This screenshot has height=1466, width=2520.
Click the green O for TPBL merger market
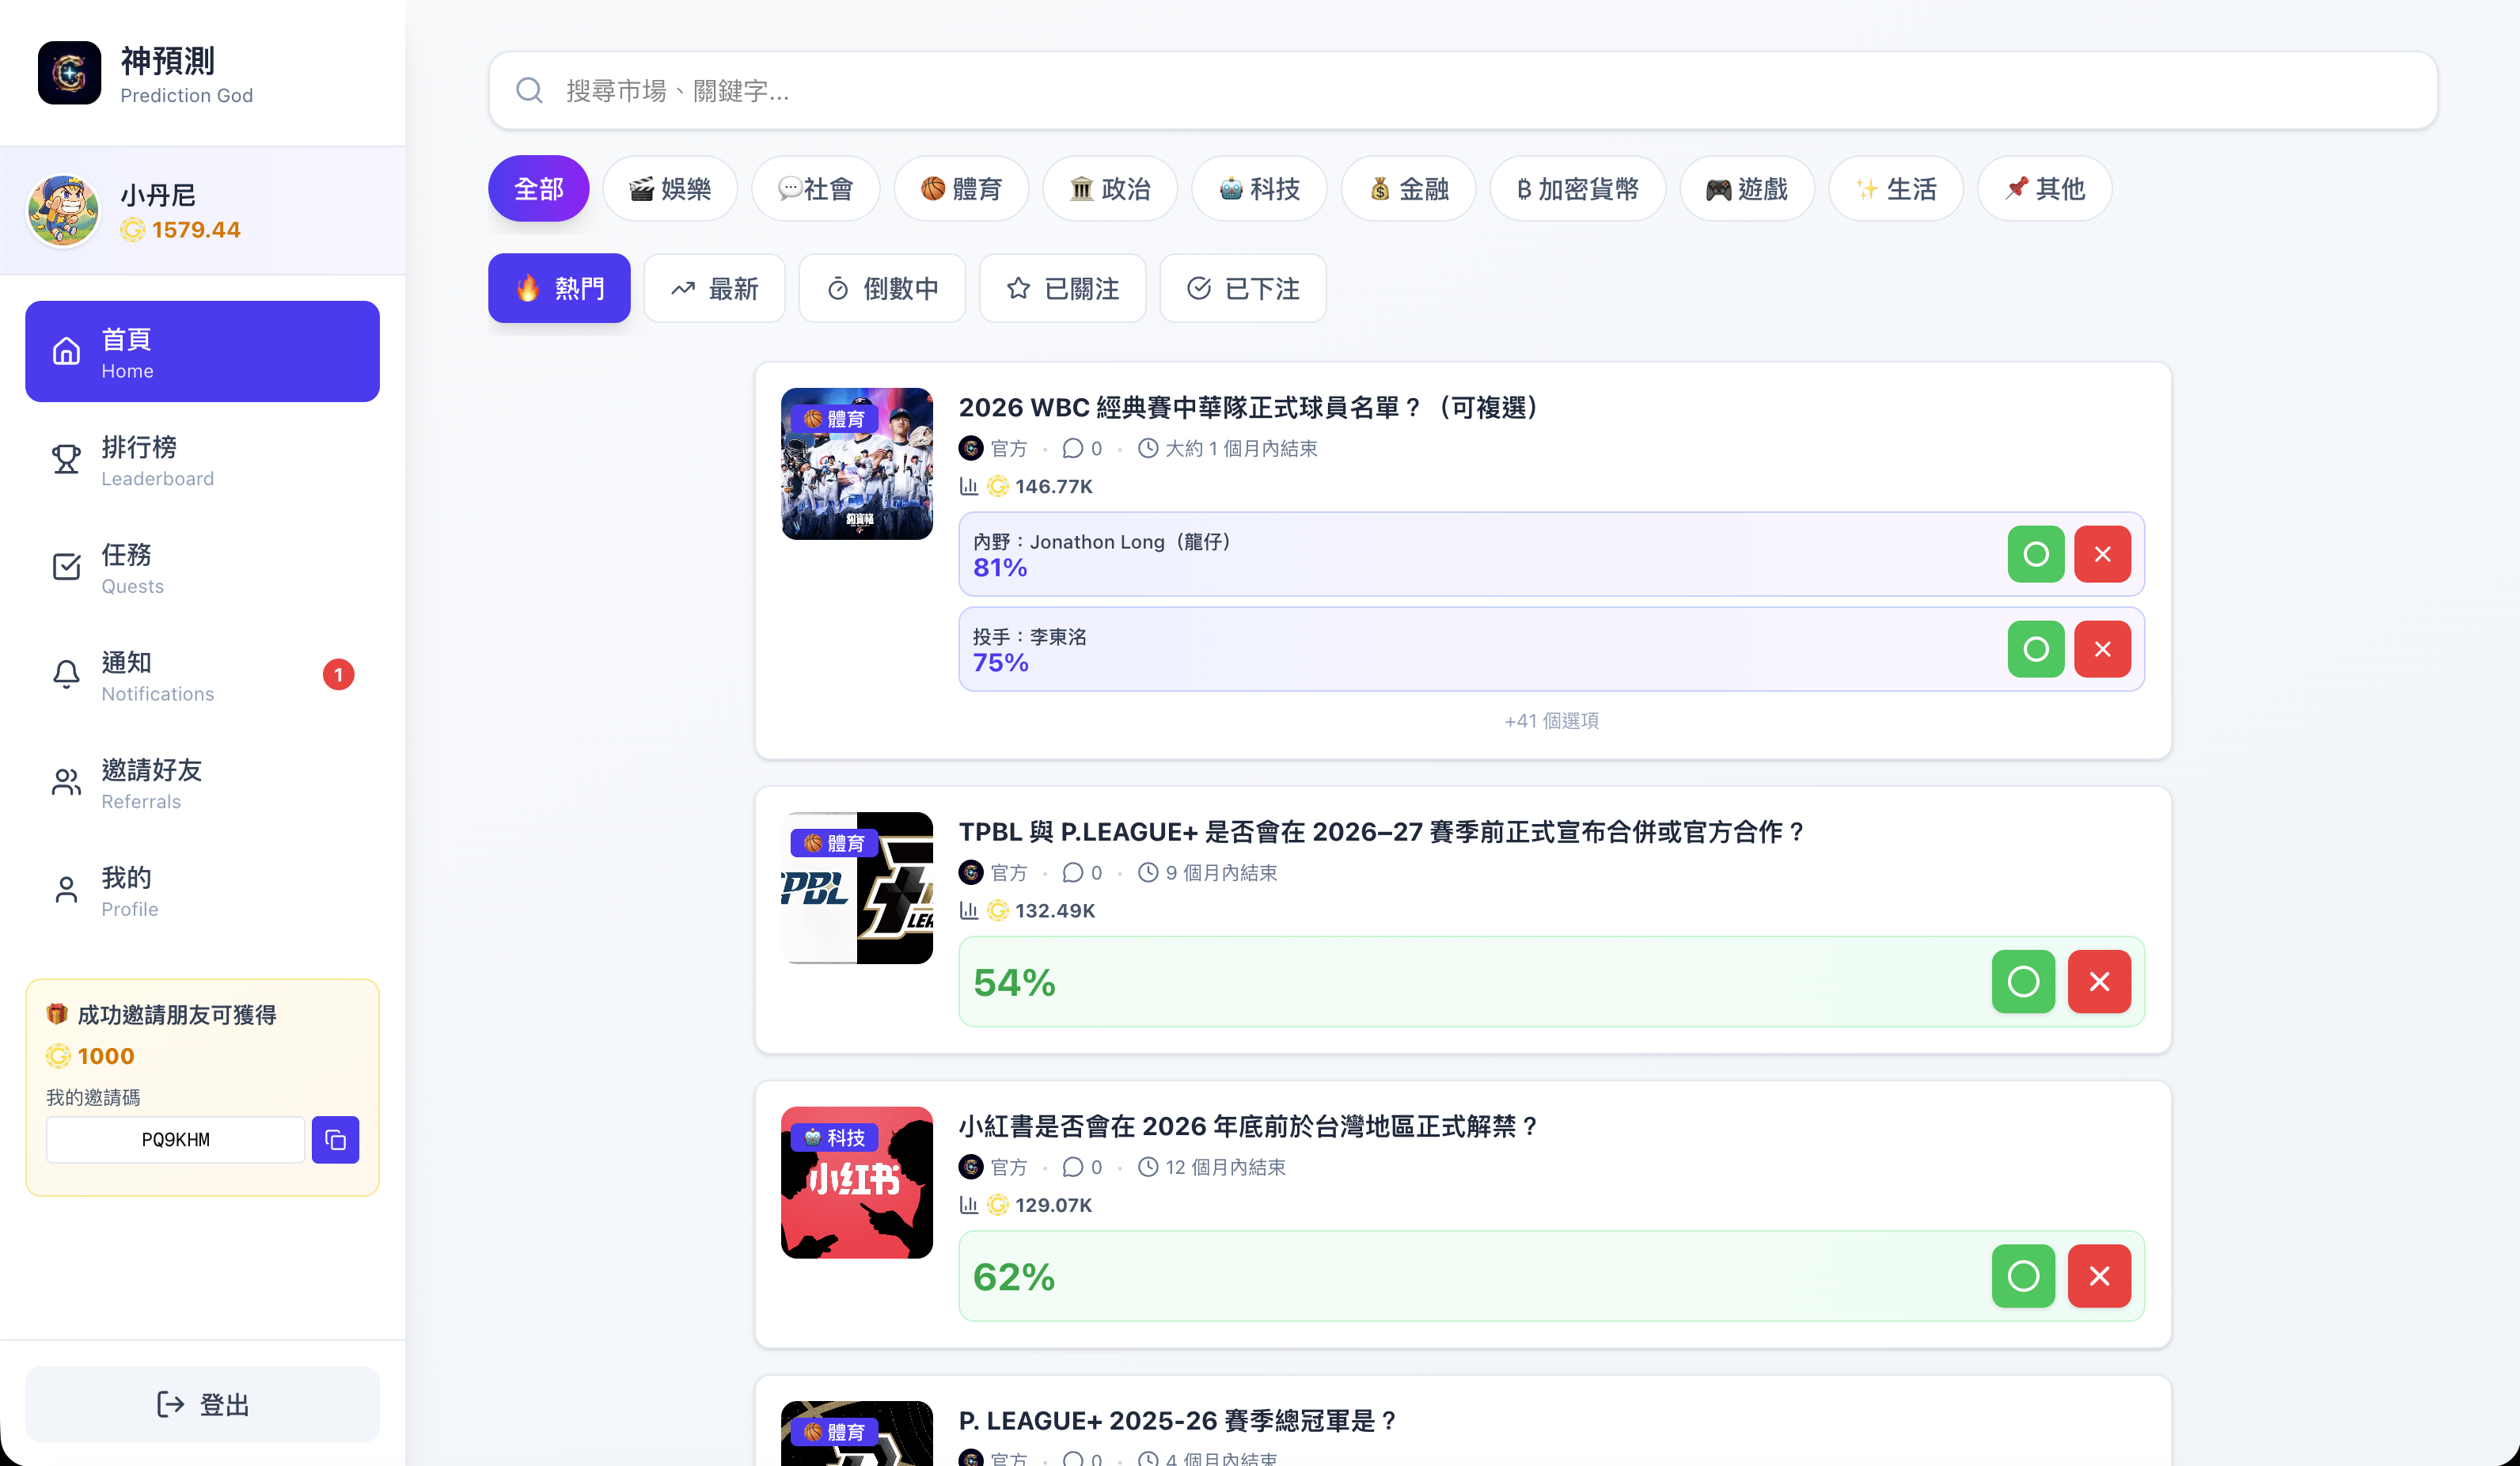2023,982
